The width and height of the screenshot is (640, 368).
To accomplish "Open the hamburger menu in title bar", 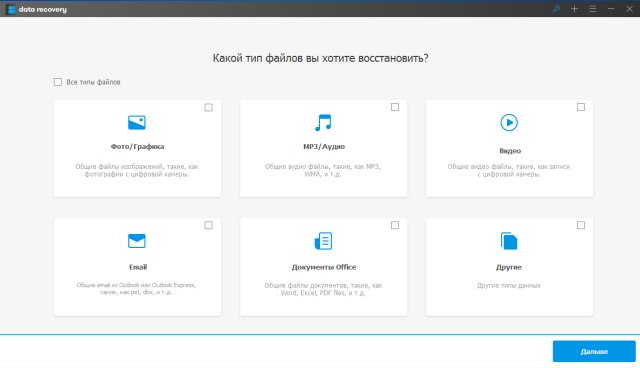I will [x=593, y=9].
